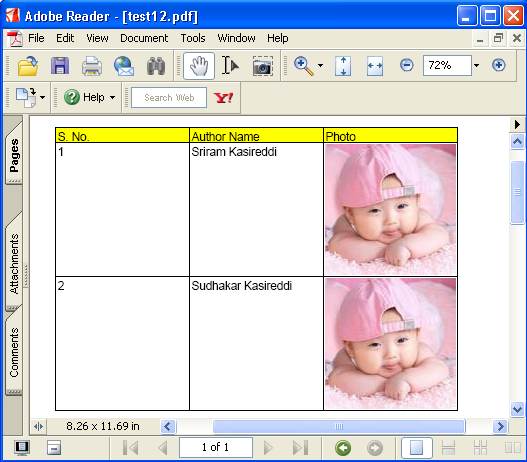Image resolution: width=527 pixels, height=462 pixels.
Task: Click the Search Web text field
Action: [169, 98]
